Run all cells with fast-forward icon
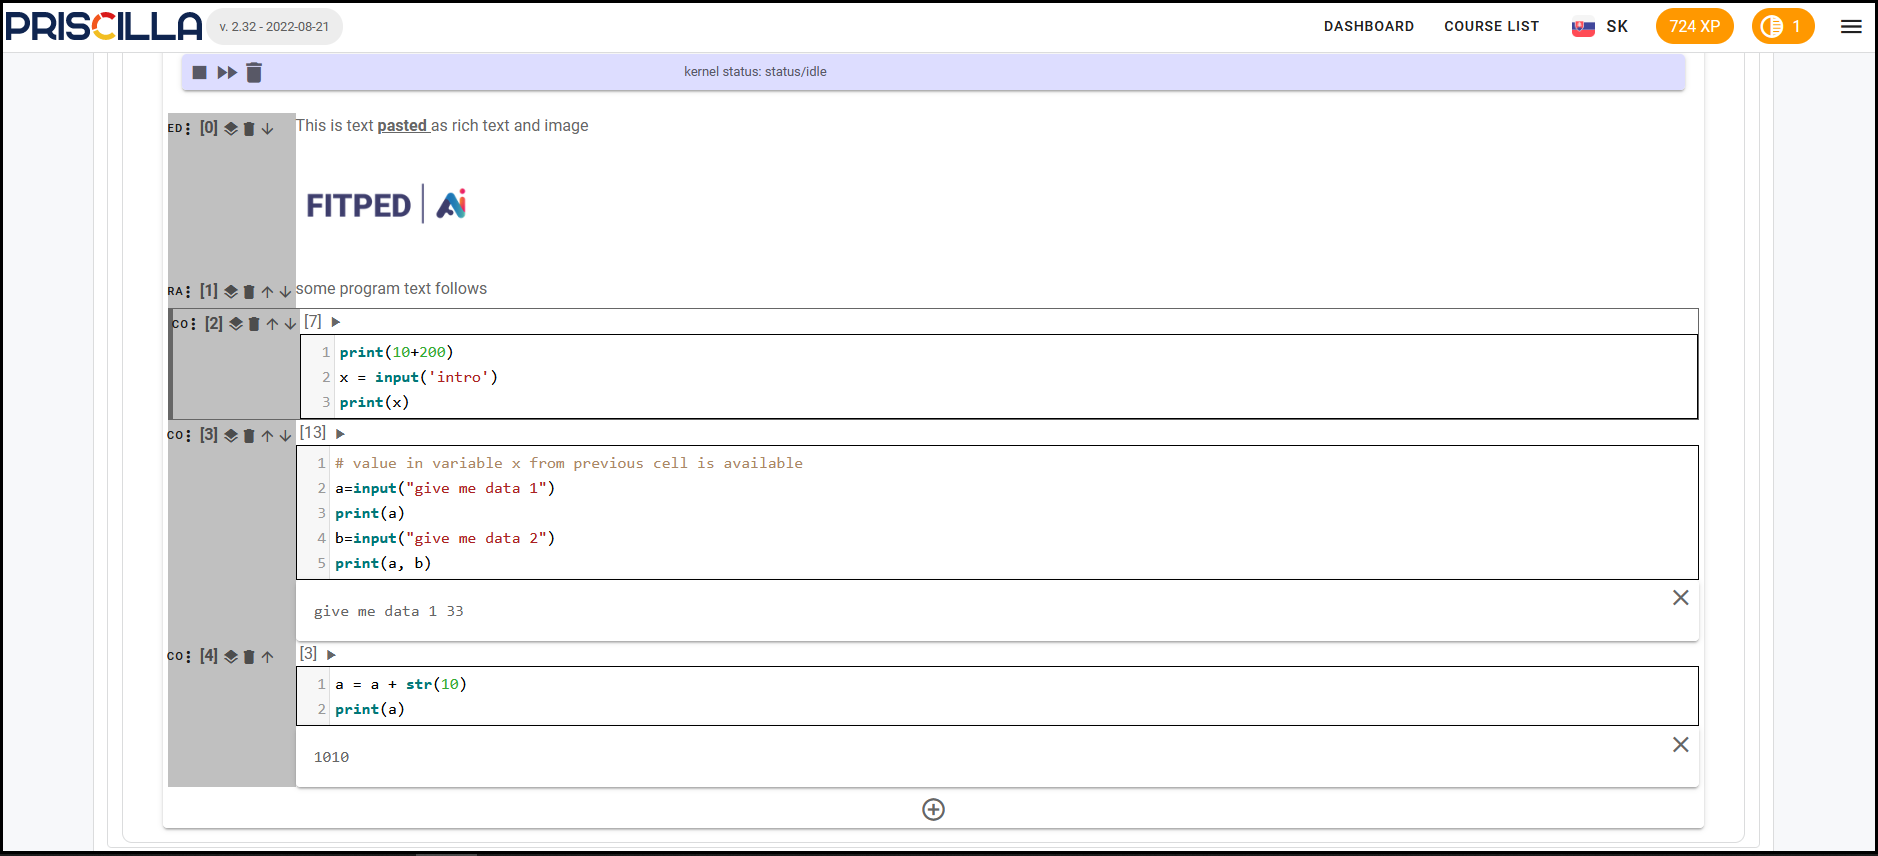The image size is (1878, 856). (227, 72)
